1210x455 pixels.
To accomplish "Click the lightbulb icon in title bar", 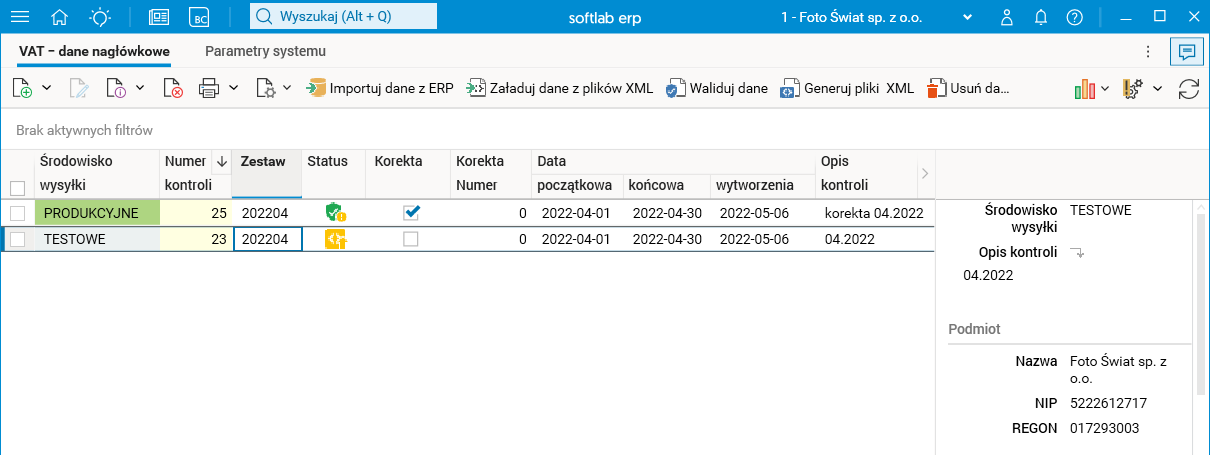I will pos(100,17).
